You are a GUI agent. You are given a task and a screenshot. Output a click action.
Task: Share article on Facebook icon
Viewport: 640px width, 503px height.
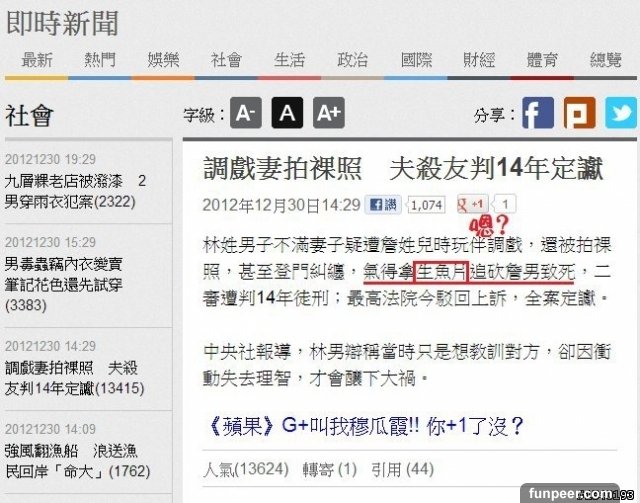[x=538, y=113]
